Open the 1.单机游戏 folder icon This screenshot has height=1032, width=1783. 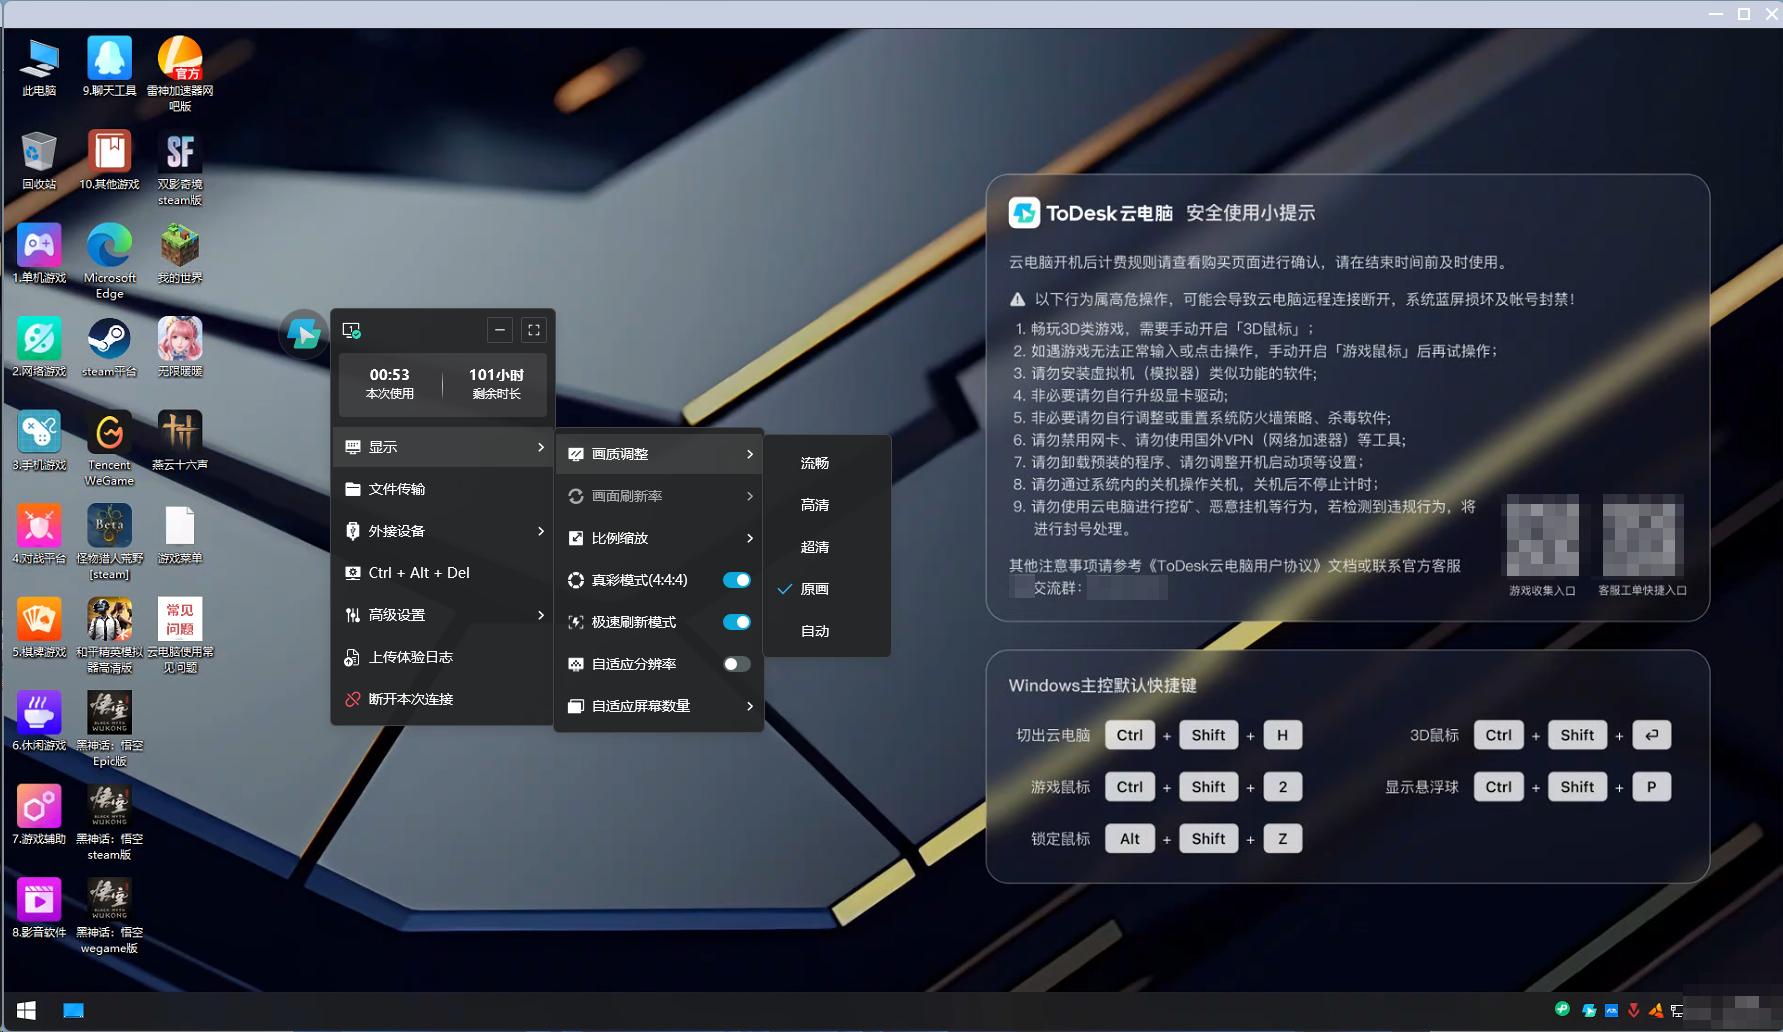(x=39, y=254)
